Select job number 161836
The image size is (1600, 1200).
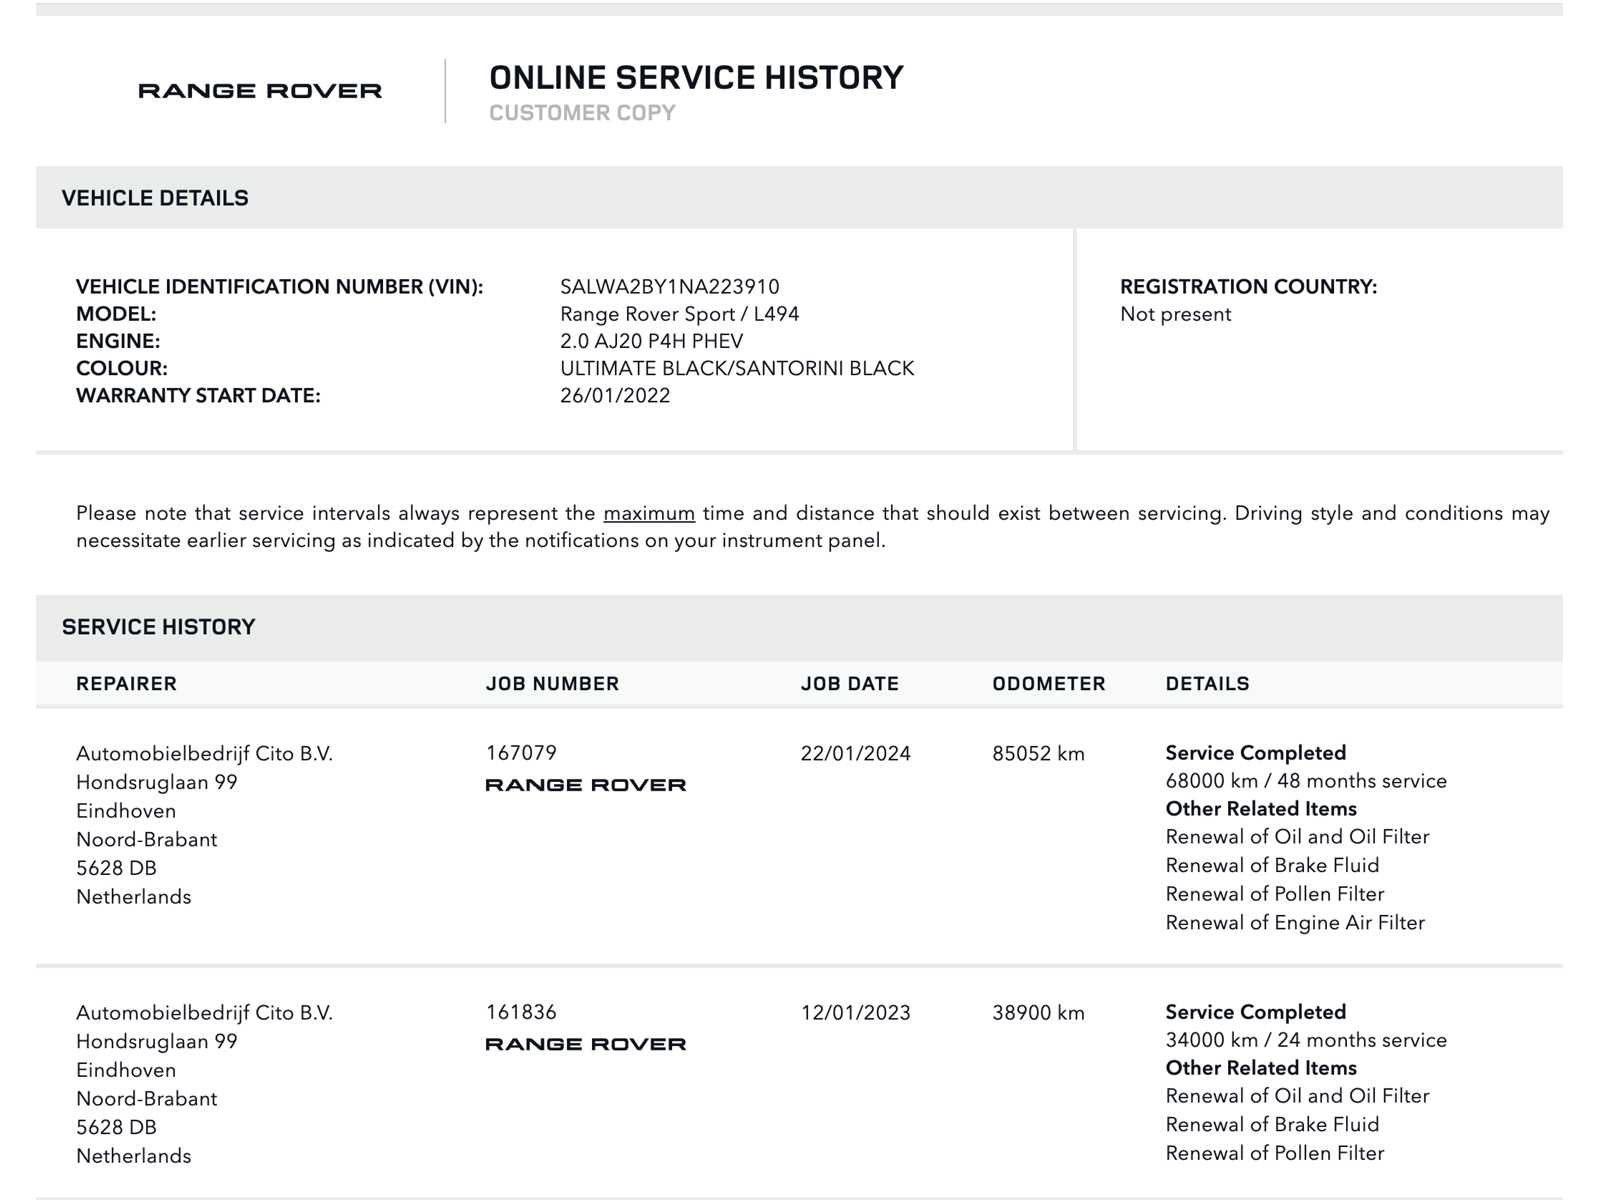[x=521, y=1012]
